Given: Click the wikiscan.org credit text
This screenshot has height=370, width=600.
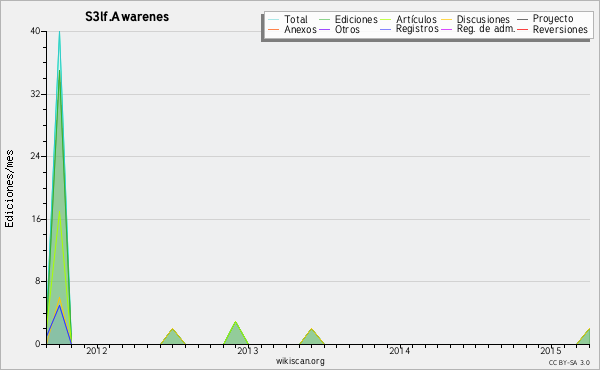Looking at the screenshot, I should pos(300,361).
